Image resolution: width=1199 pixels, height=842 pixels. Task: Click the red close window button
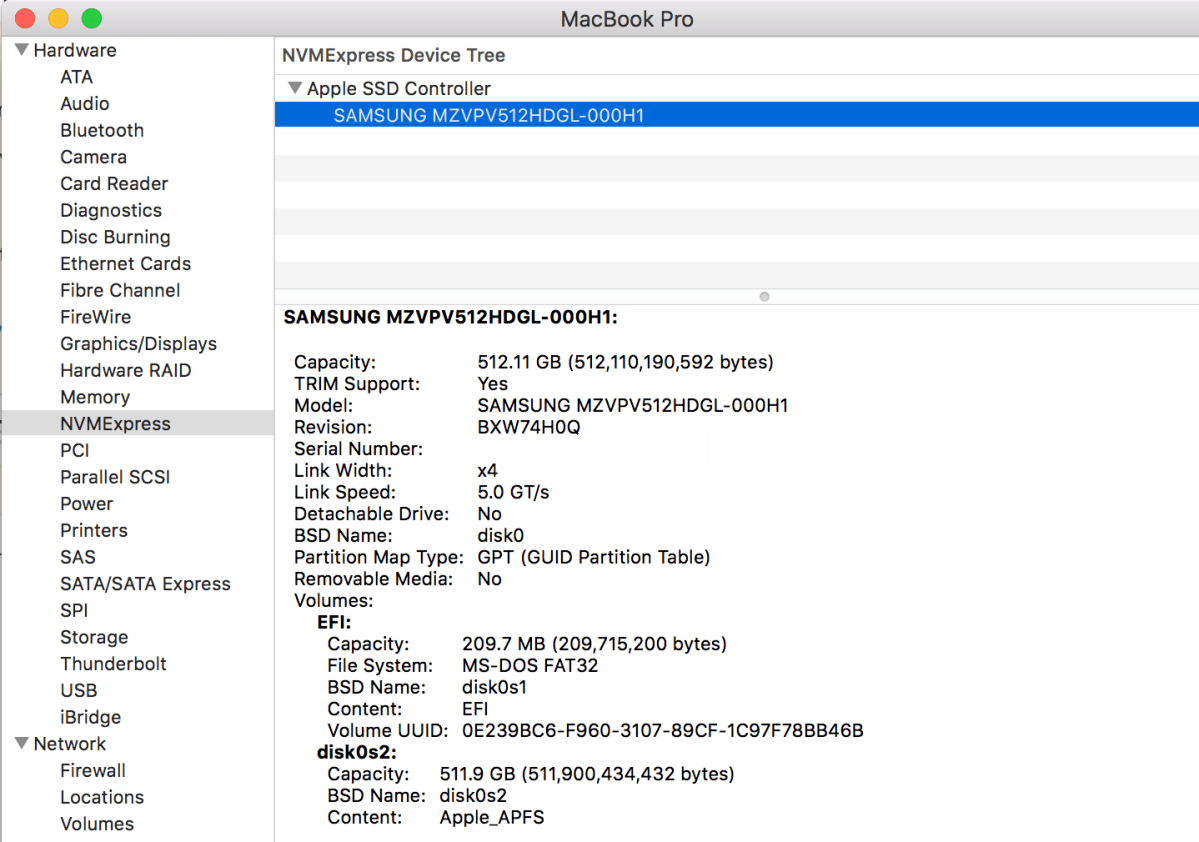[x=25, y=18]
